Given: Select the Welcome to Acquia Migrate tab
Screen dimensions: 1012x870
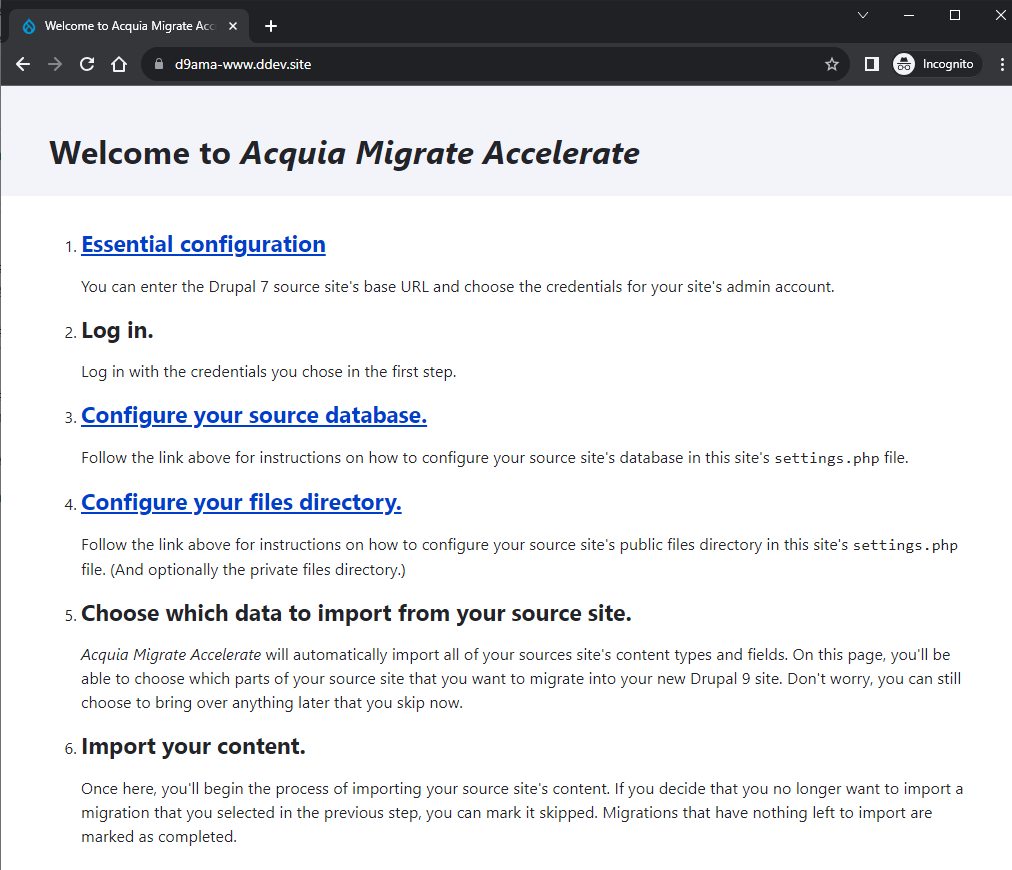Looking at the screenshot, I should (130, 26).
